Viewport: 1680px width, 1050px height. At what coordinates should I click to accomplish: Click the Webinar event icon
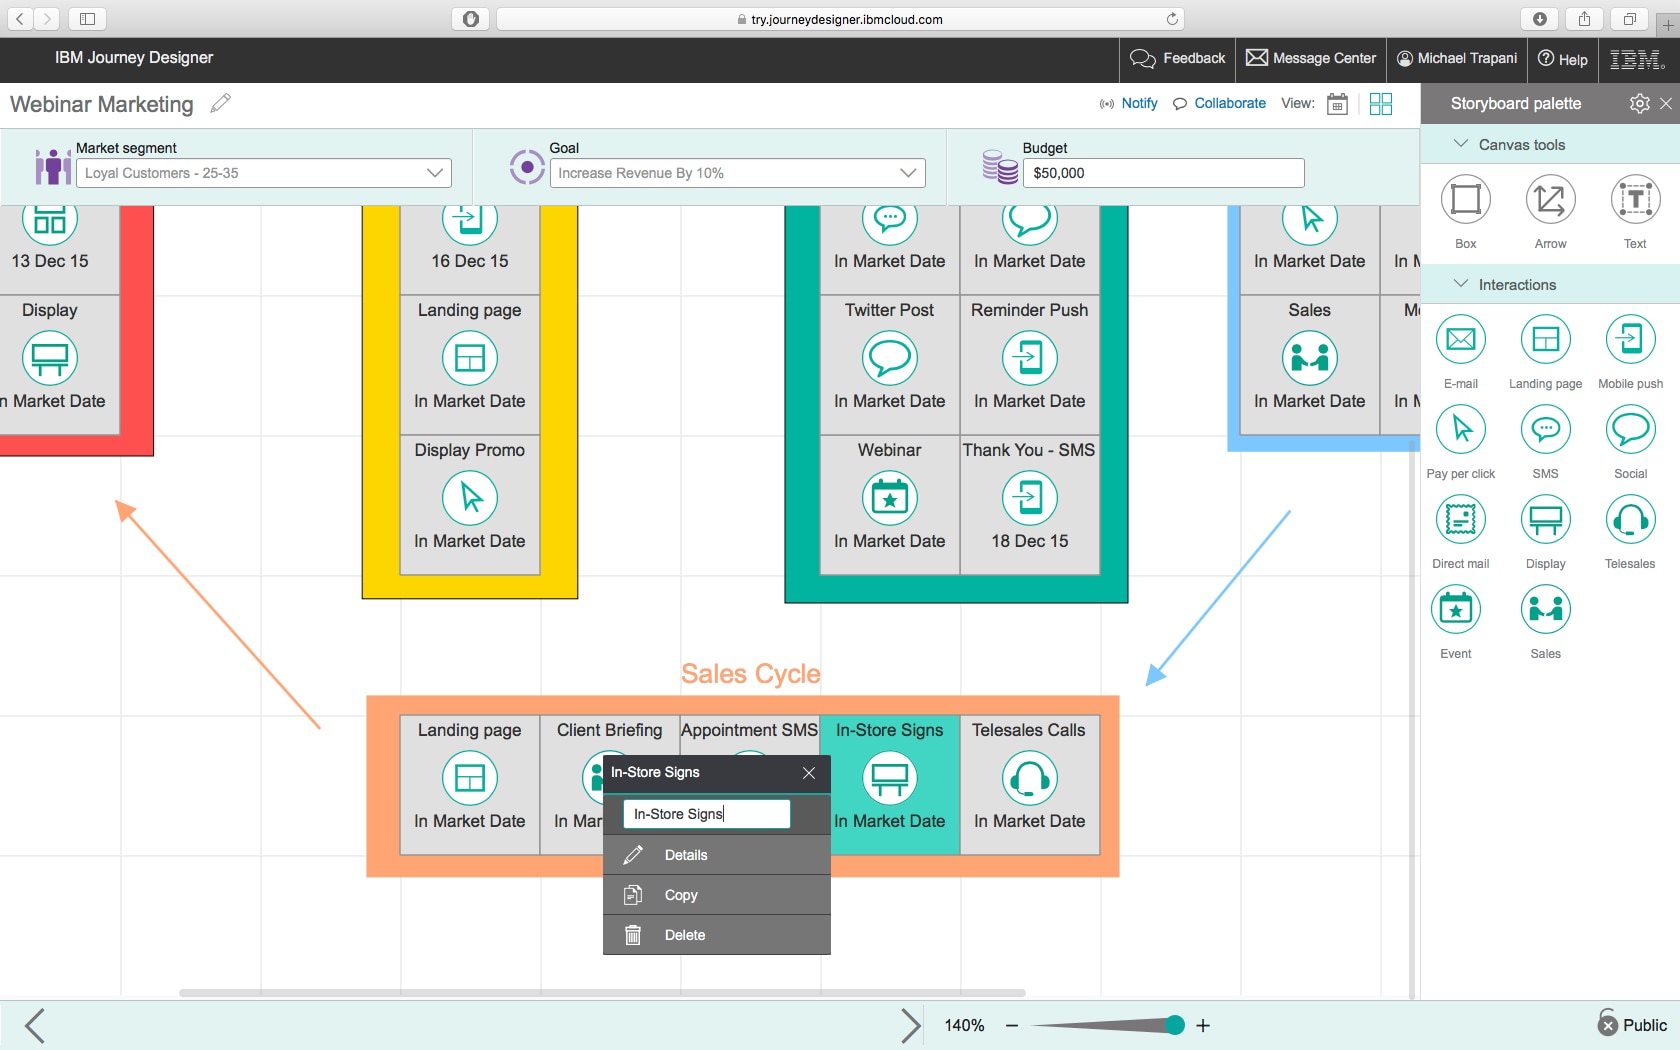pyautogui.click(x=889, y=497)
